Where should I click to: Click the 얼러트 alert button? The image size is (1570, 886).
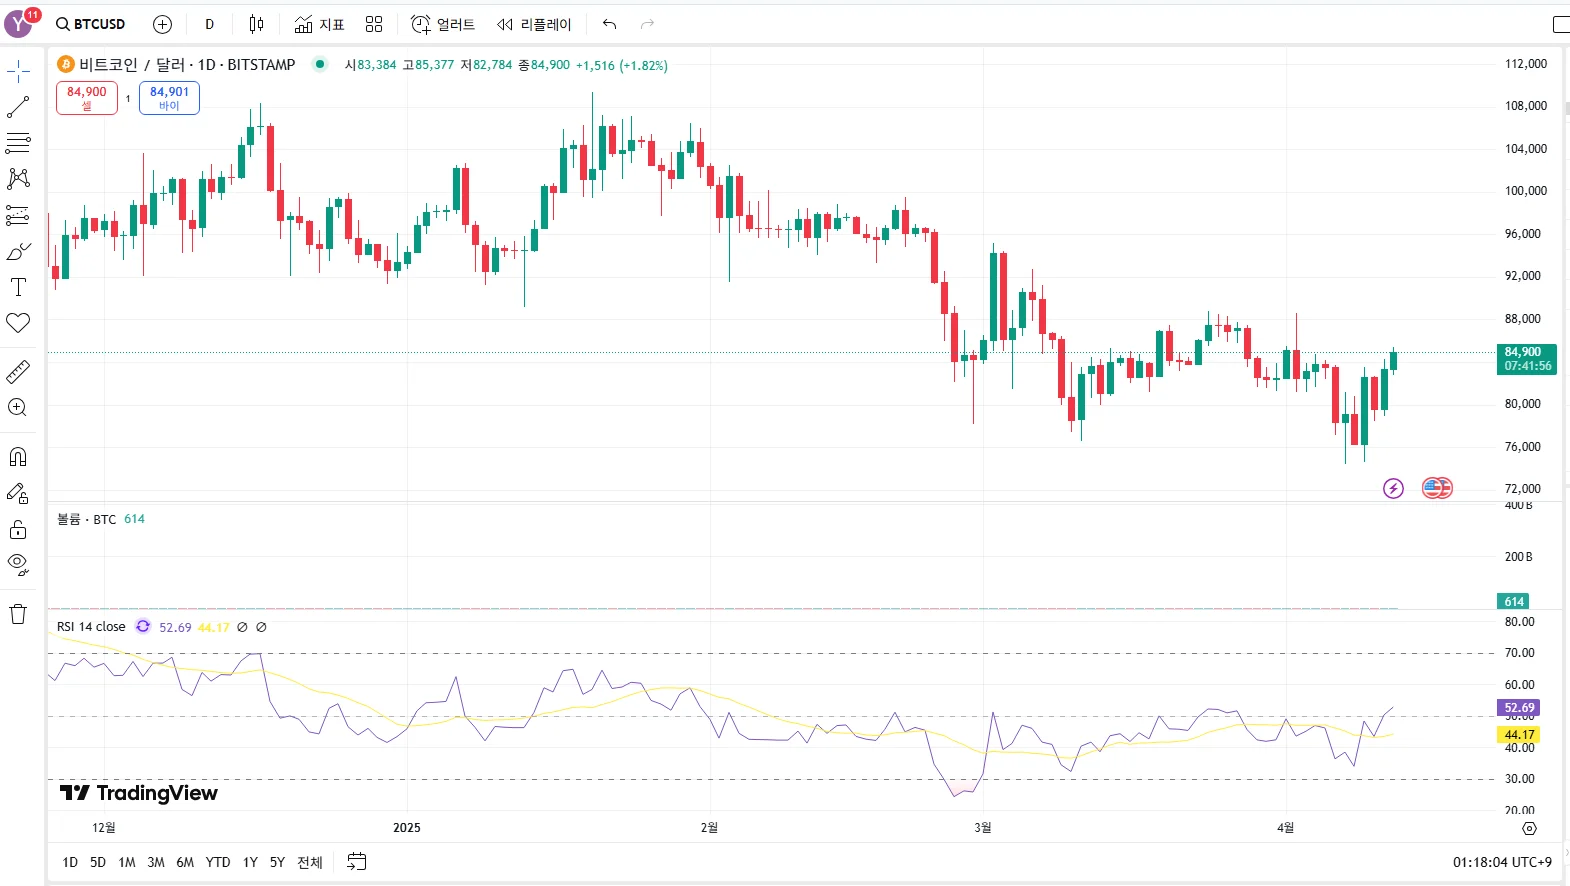[443, 24]
